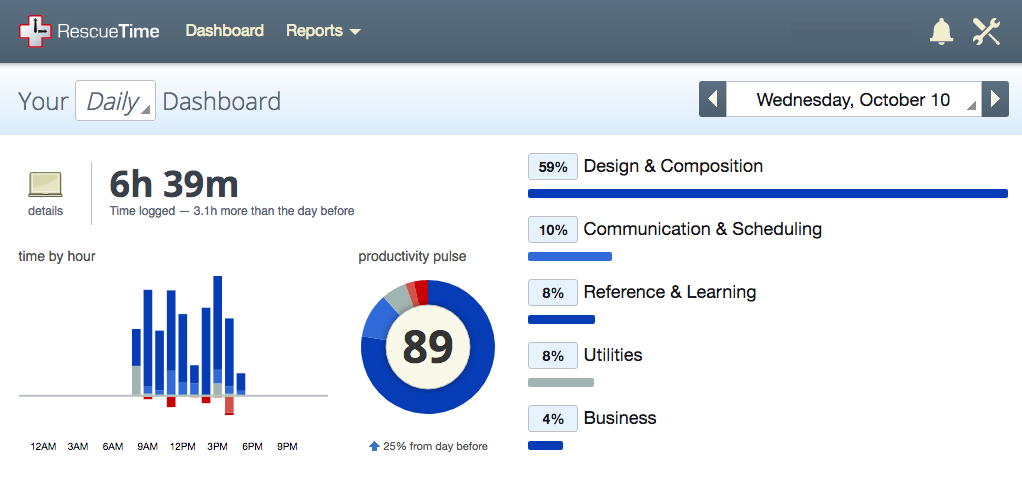Go to the previous day arrow
Image resolution: width=1022 pixels, height=482 pixels.
(x=712, y=100)
